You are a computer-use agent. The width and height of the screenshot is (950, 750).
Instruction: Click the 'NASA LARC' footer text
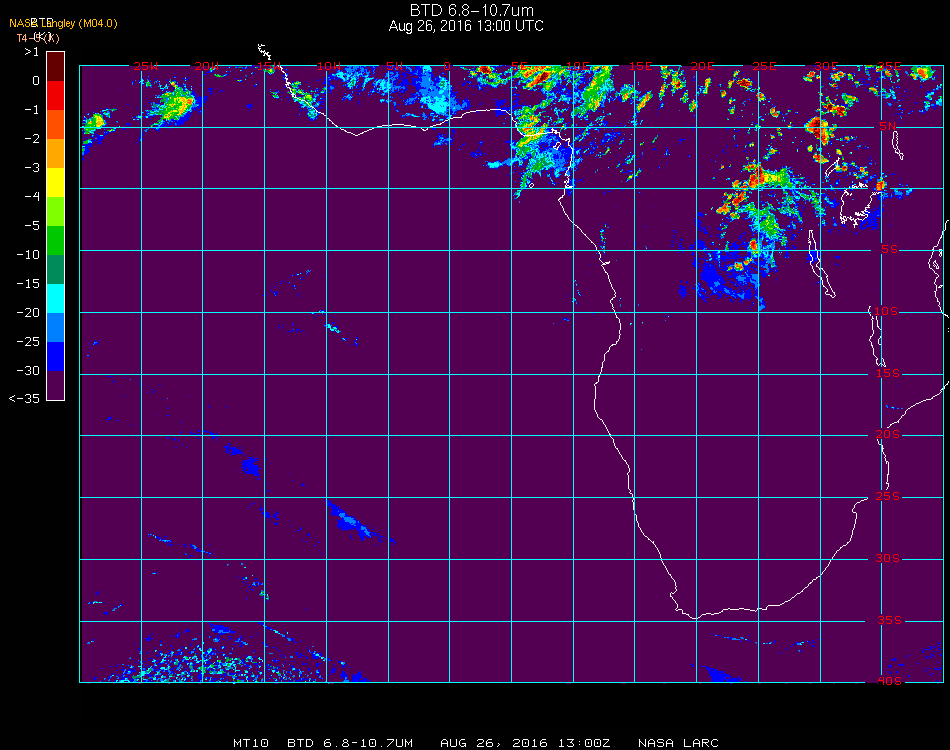[678, 743]
